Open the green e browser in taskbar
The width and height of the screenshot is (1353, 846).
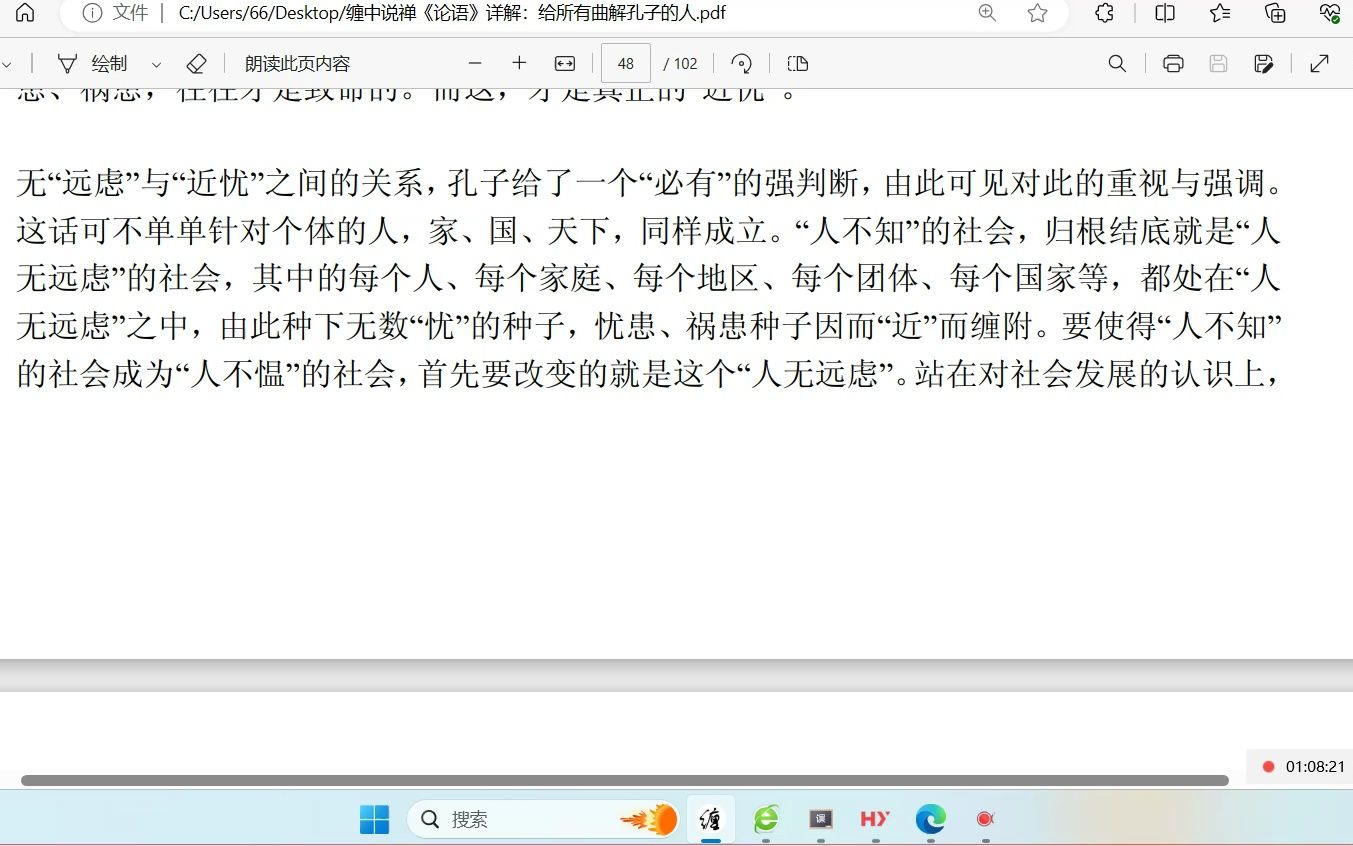pyautogui.click(x=766, y=819)
